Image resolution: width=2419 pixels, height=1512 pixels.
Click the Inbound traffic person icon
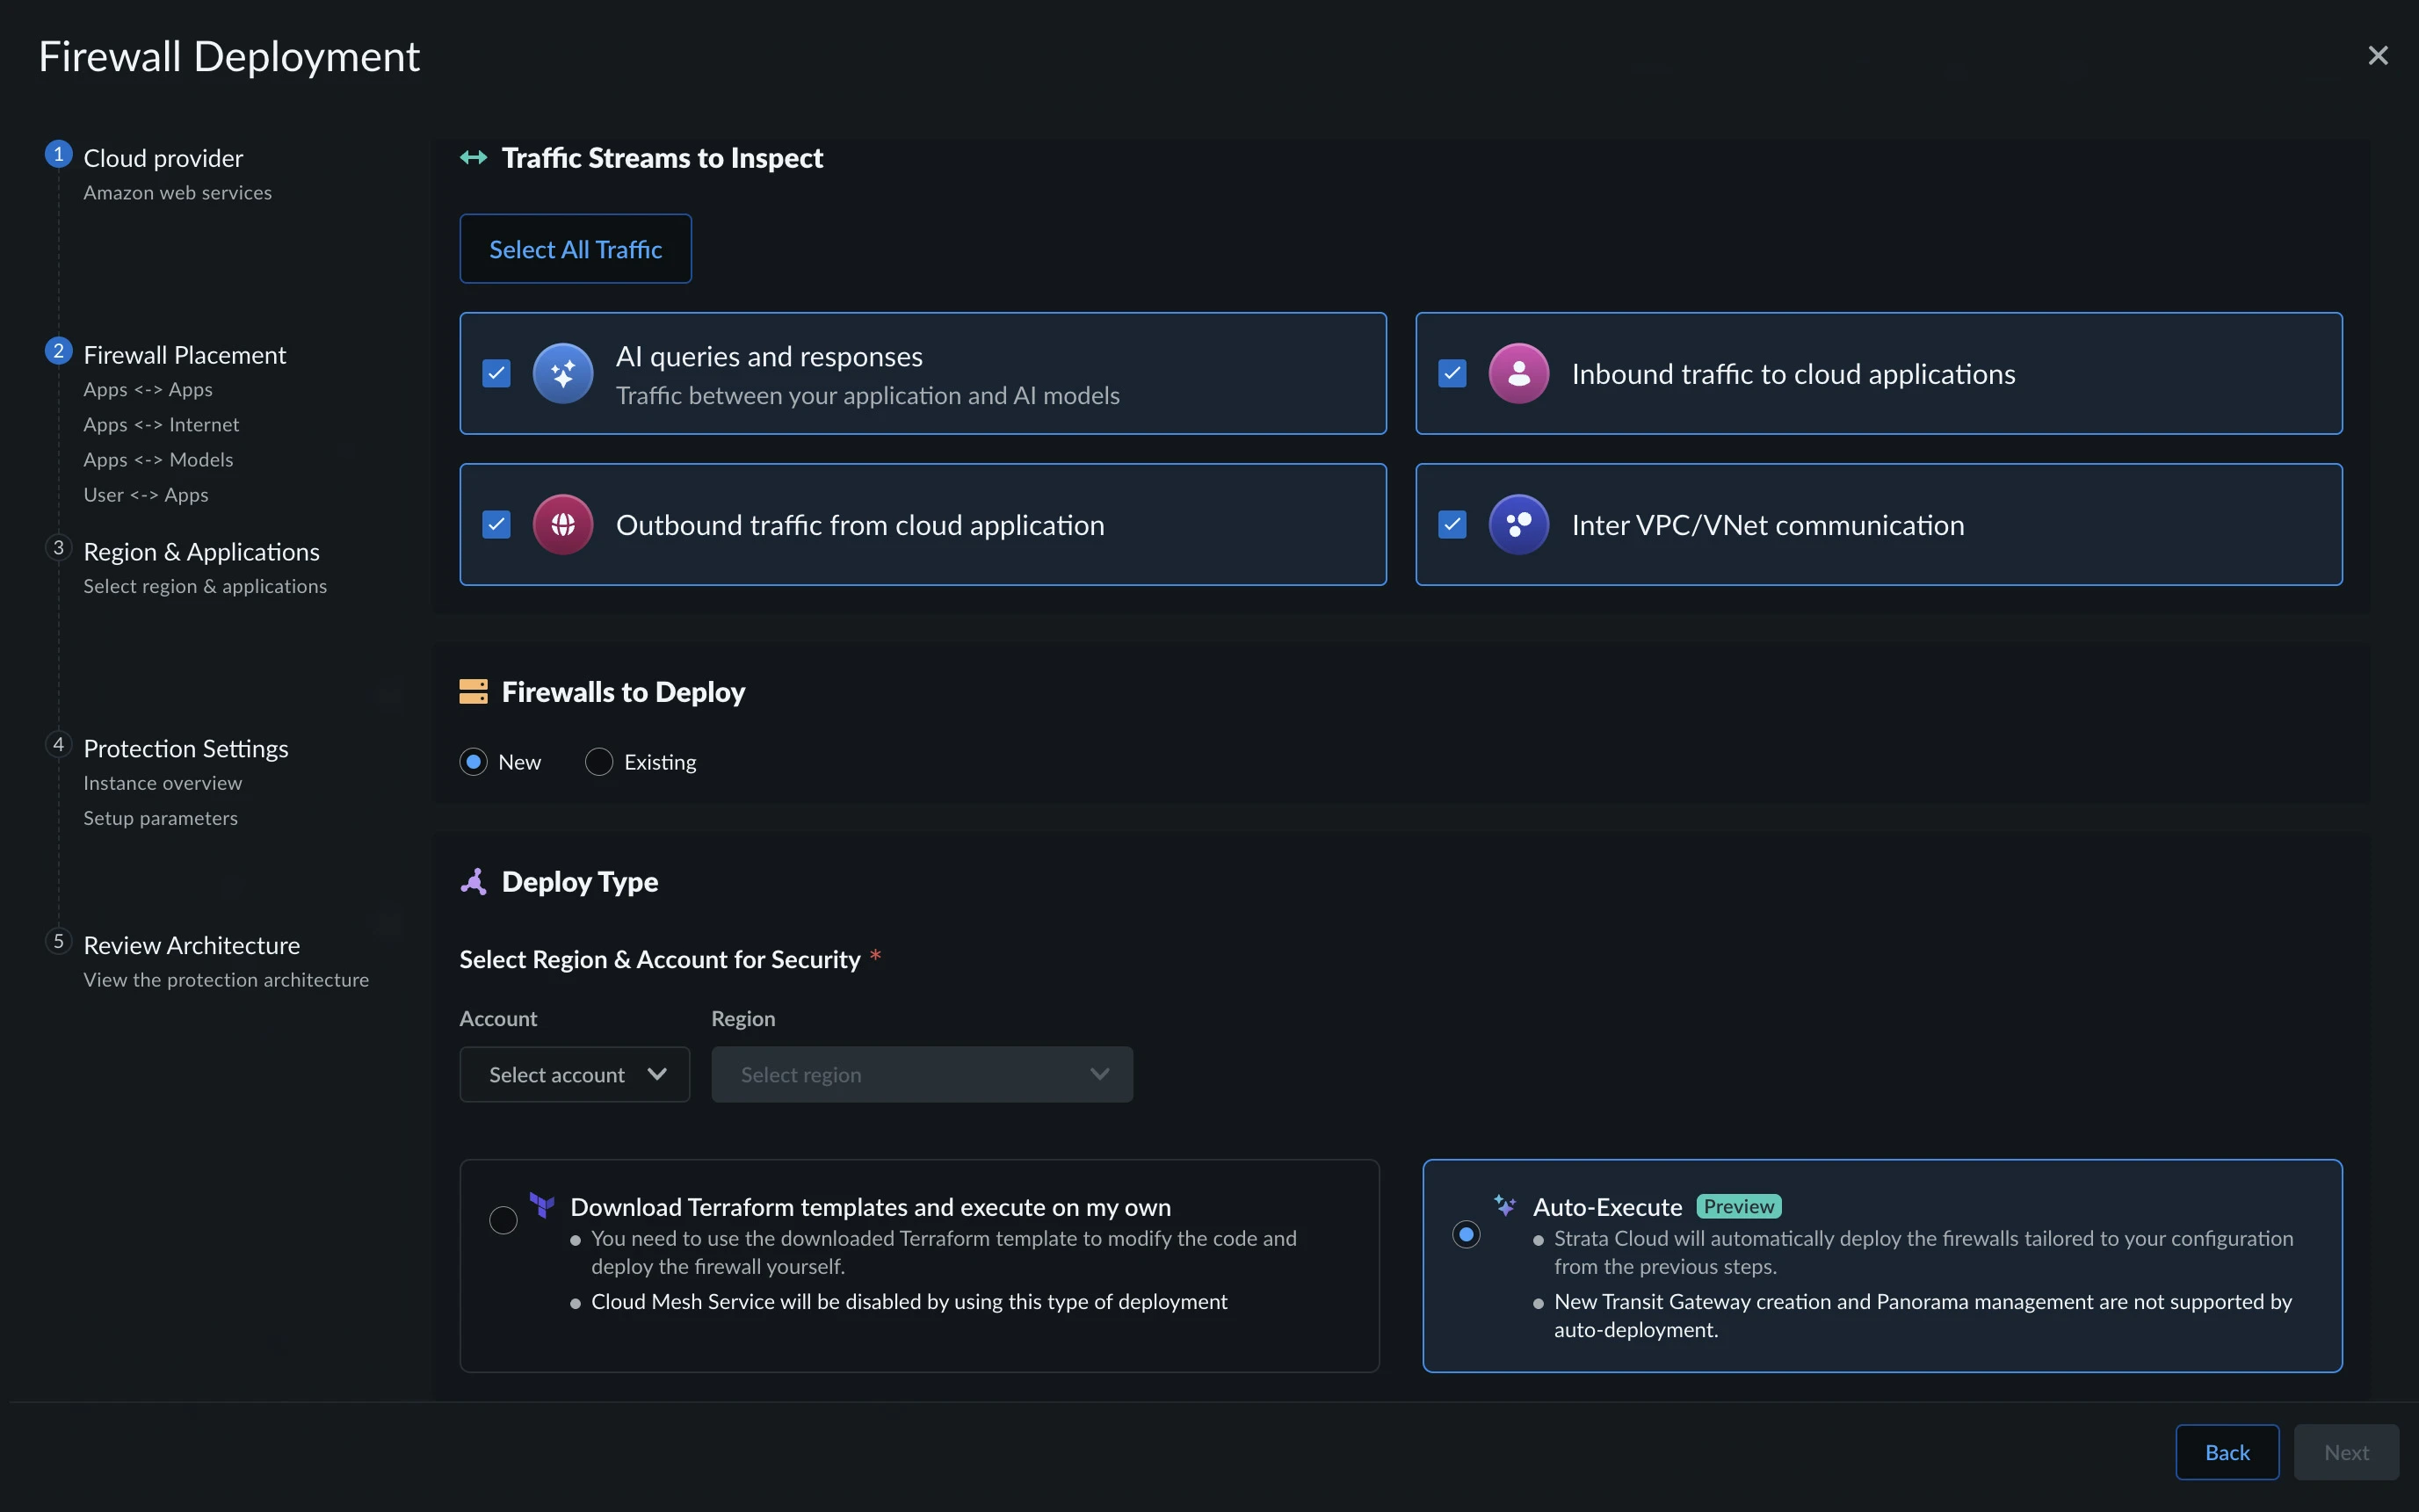(1518, 374)
